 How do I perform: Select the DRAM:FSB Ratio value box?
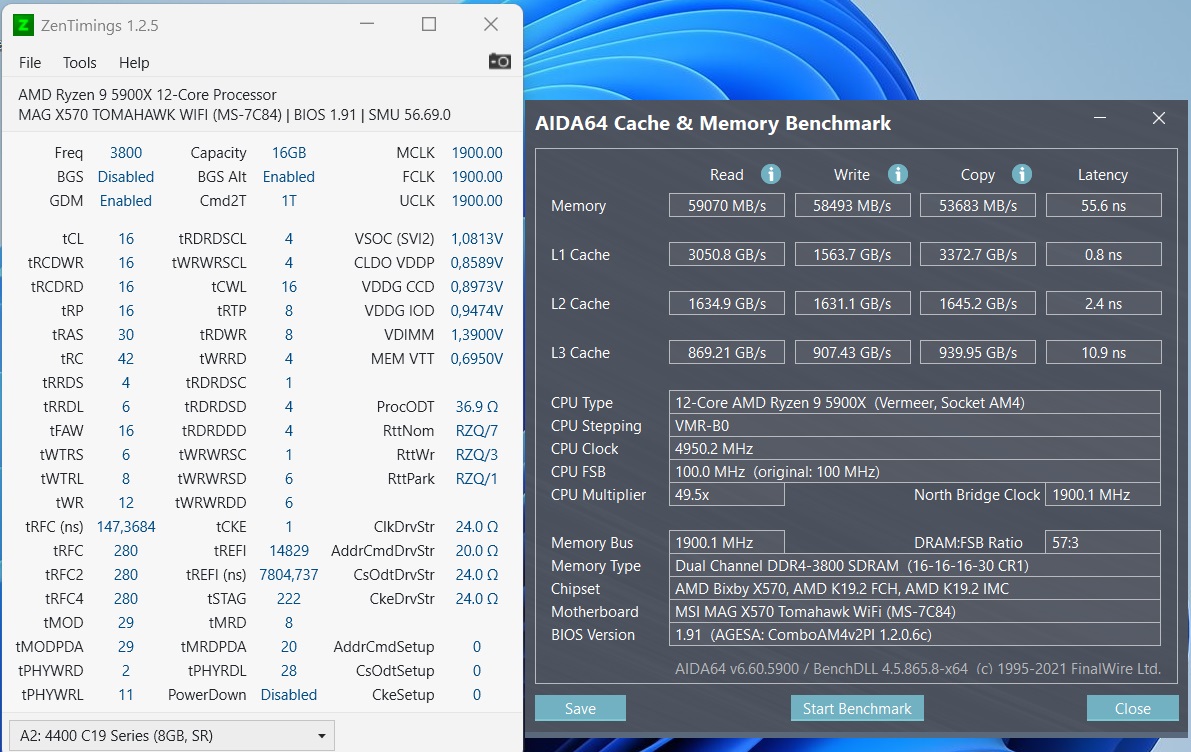1103,542
